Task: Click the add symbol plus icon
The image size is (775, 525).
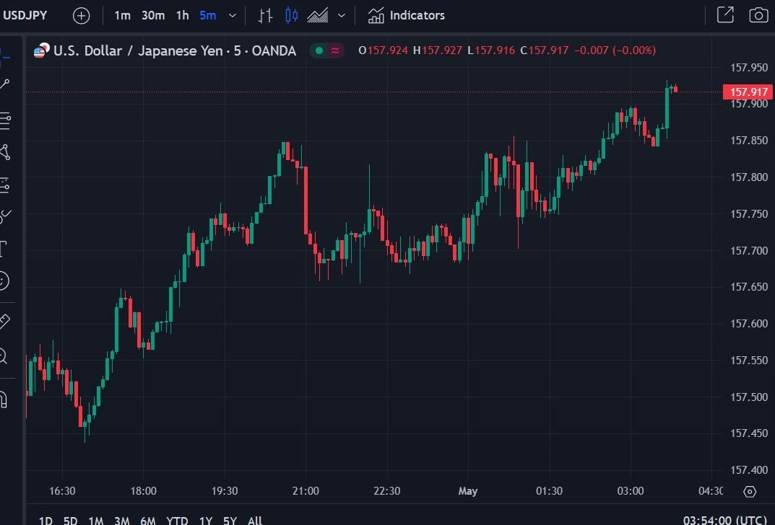Action: [81, 16]
